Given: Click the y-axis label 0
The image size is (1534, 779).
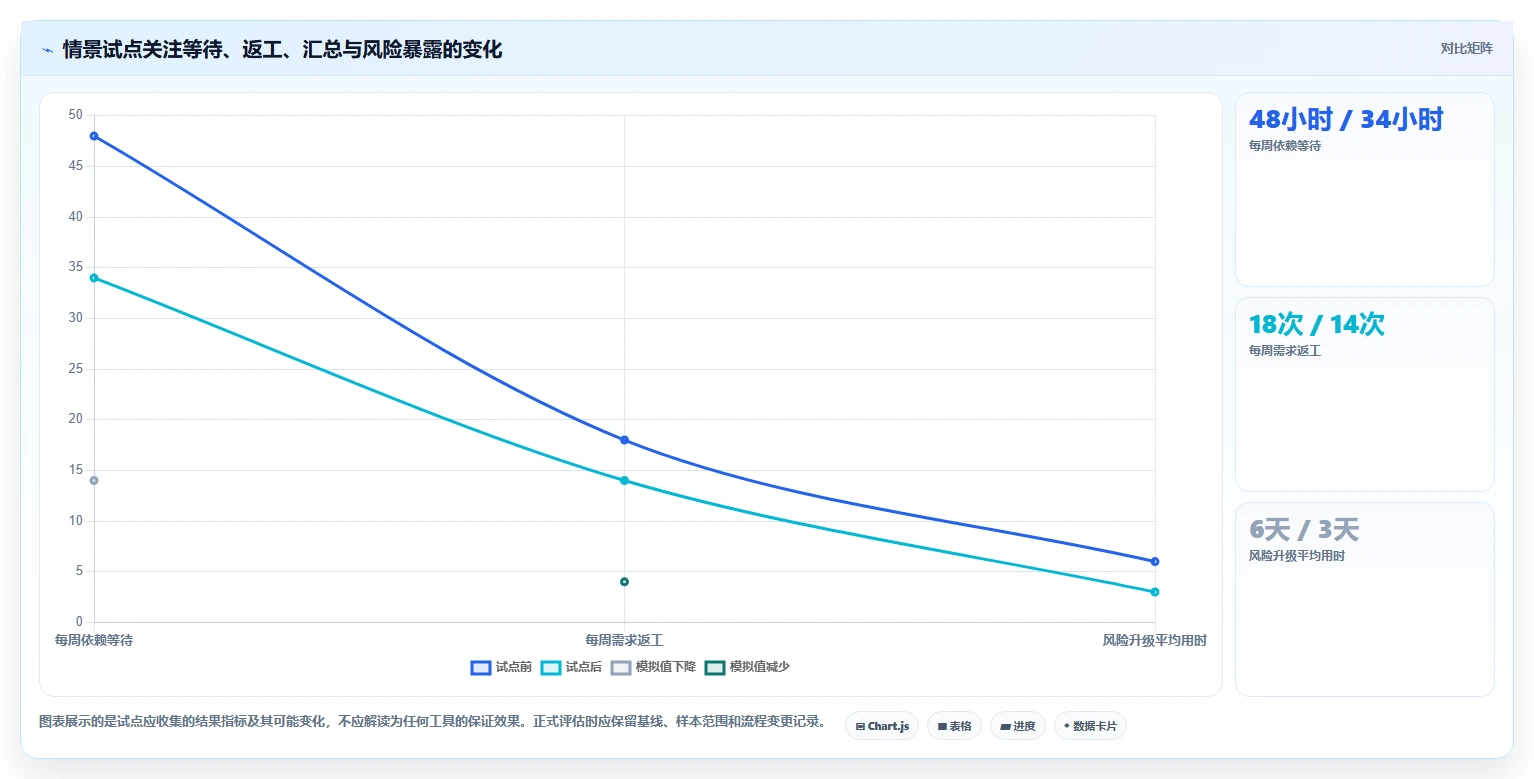Looking at the screenshot, I should pyautogui.click(x=80, y=622).
